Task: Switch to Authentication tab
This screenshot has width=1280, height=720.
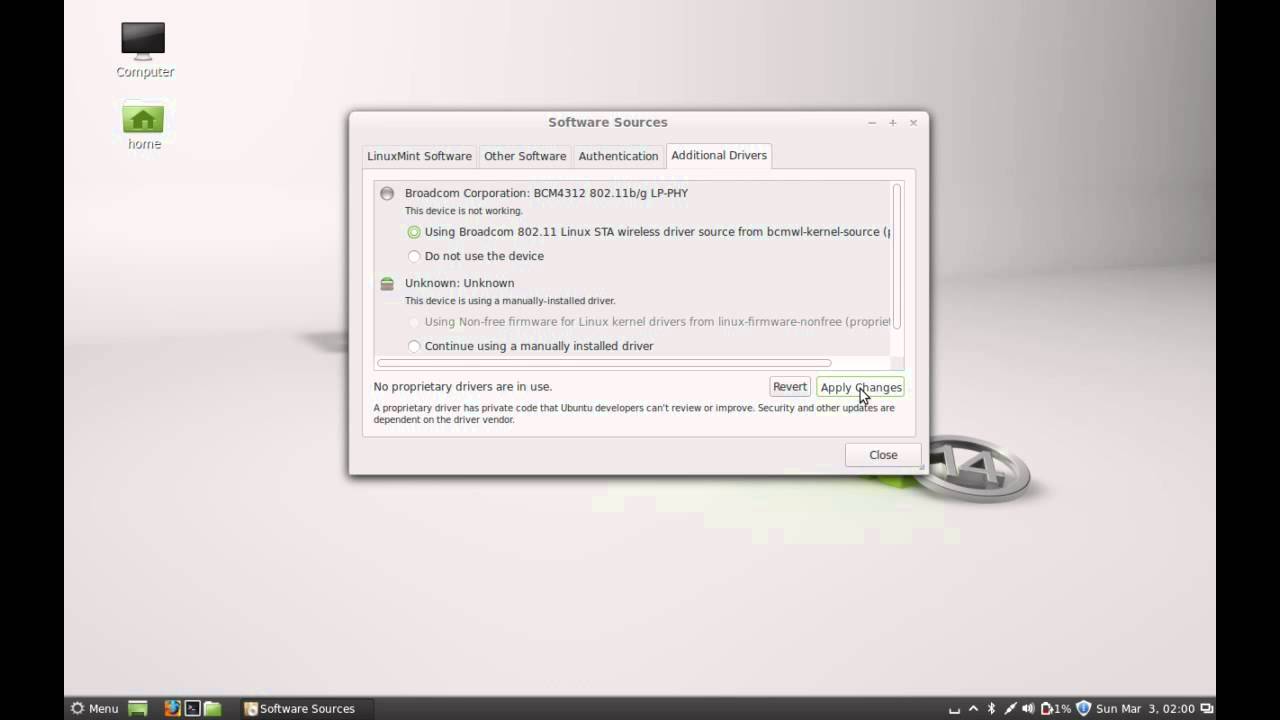Action: pyautogui.click(x=618, y=156)
